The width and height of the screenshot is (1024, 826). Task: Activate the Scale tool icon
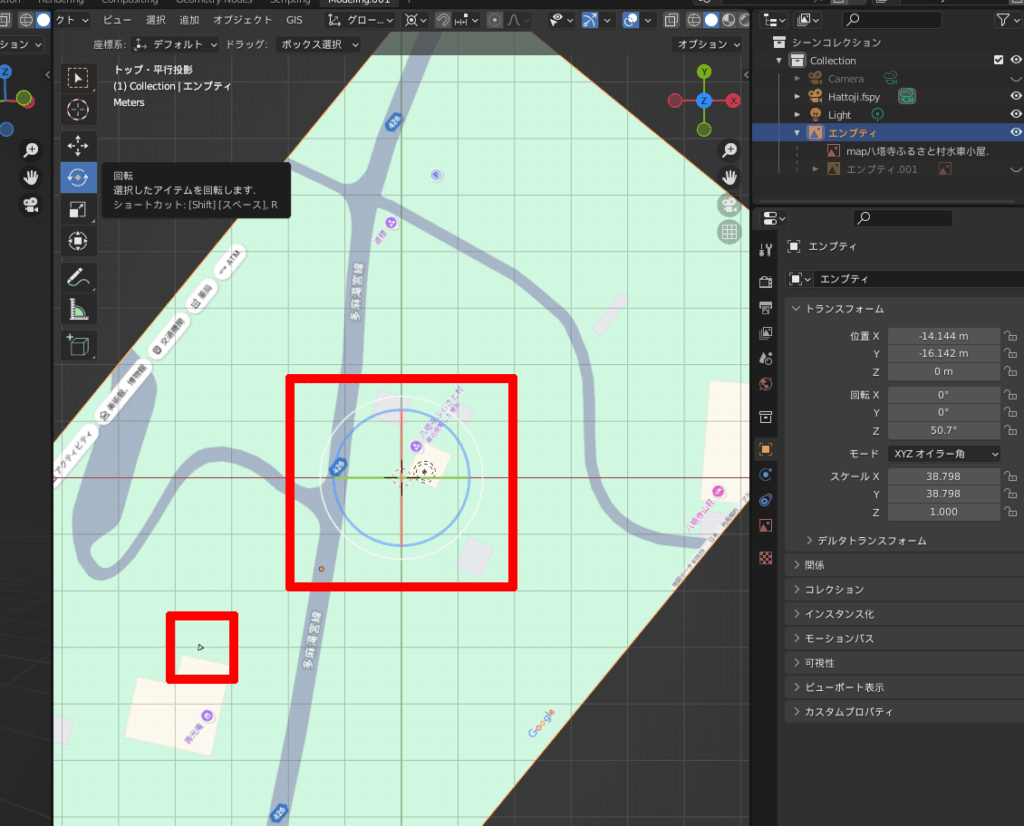point(78,209)
